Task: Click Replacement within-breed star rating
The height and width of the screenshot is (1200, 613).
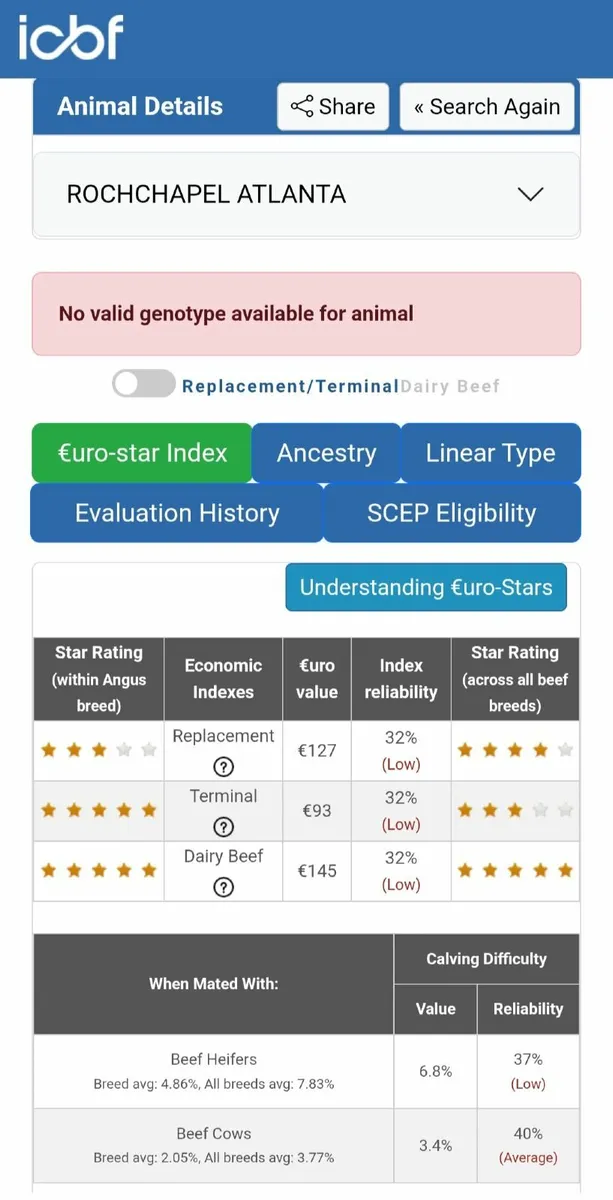Action: [98, 750]
